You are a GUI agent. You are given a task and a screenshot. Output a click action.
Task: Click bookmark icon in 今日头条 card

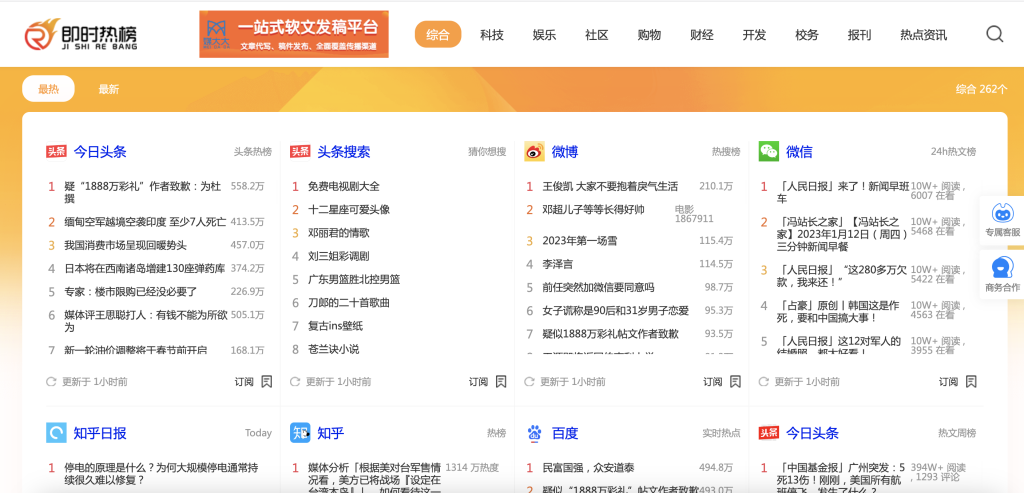point(266,381)
